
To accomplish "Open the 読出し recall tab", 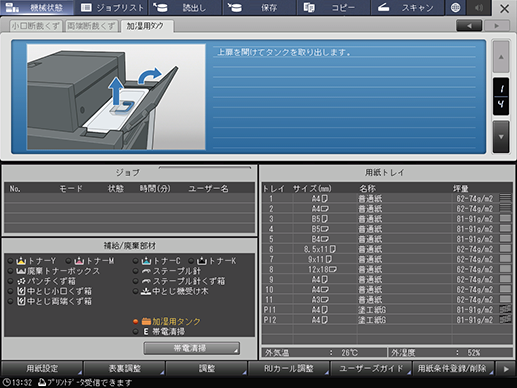I will [x=185, y=7].
